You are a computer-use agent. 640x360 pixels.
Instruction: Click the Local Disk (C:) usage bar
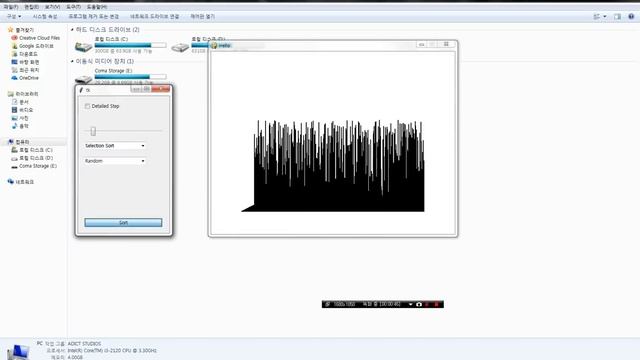pyautogui.click(x=130, y=45)
